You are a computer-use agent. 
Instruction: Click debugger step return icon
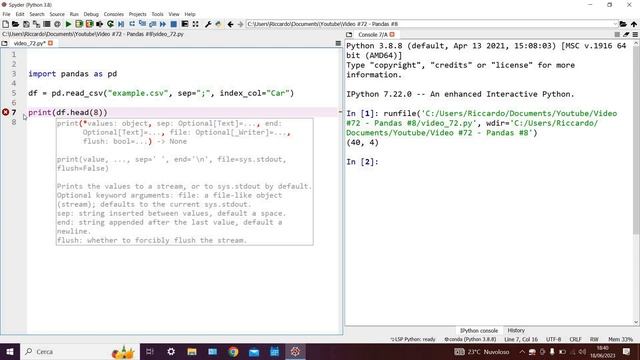pyautogui.click(x=153, y=24)
